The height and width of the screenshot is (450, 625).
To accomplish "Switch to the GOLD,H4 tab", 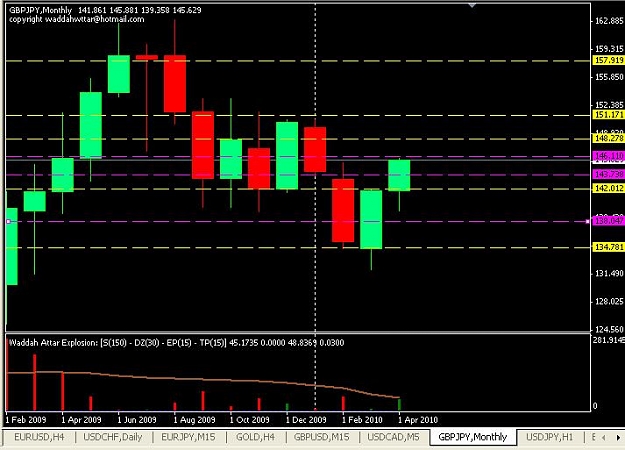I will (x=256, y=437).
